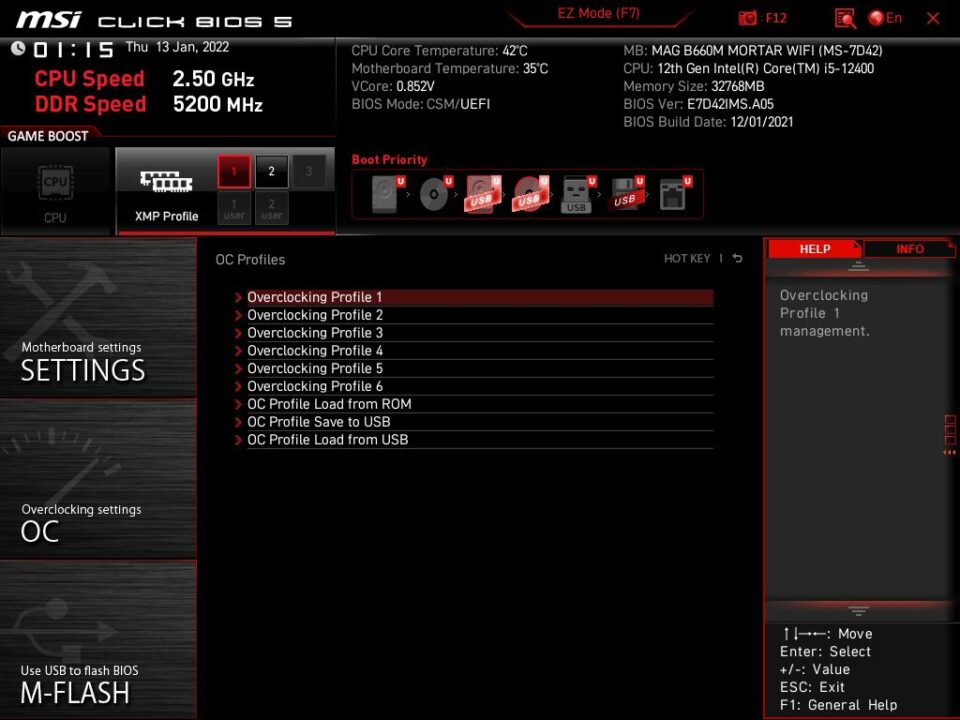Select the optical disc boot device icon

click(x=434, y=193)
